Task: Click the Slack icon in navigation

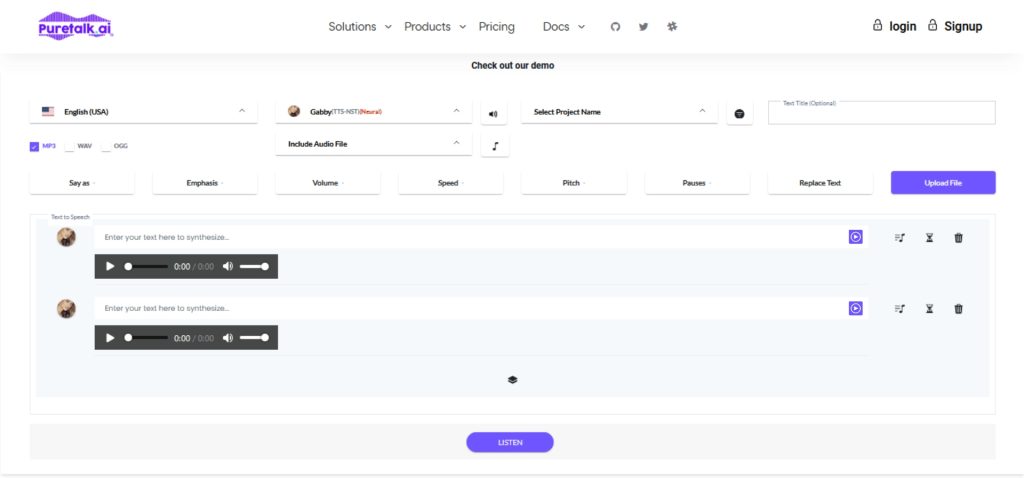Action: click(x=672, y=27)
